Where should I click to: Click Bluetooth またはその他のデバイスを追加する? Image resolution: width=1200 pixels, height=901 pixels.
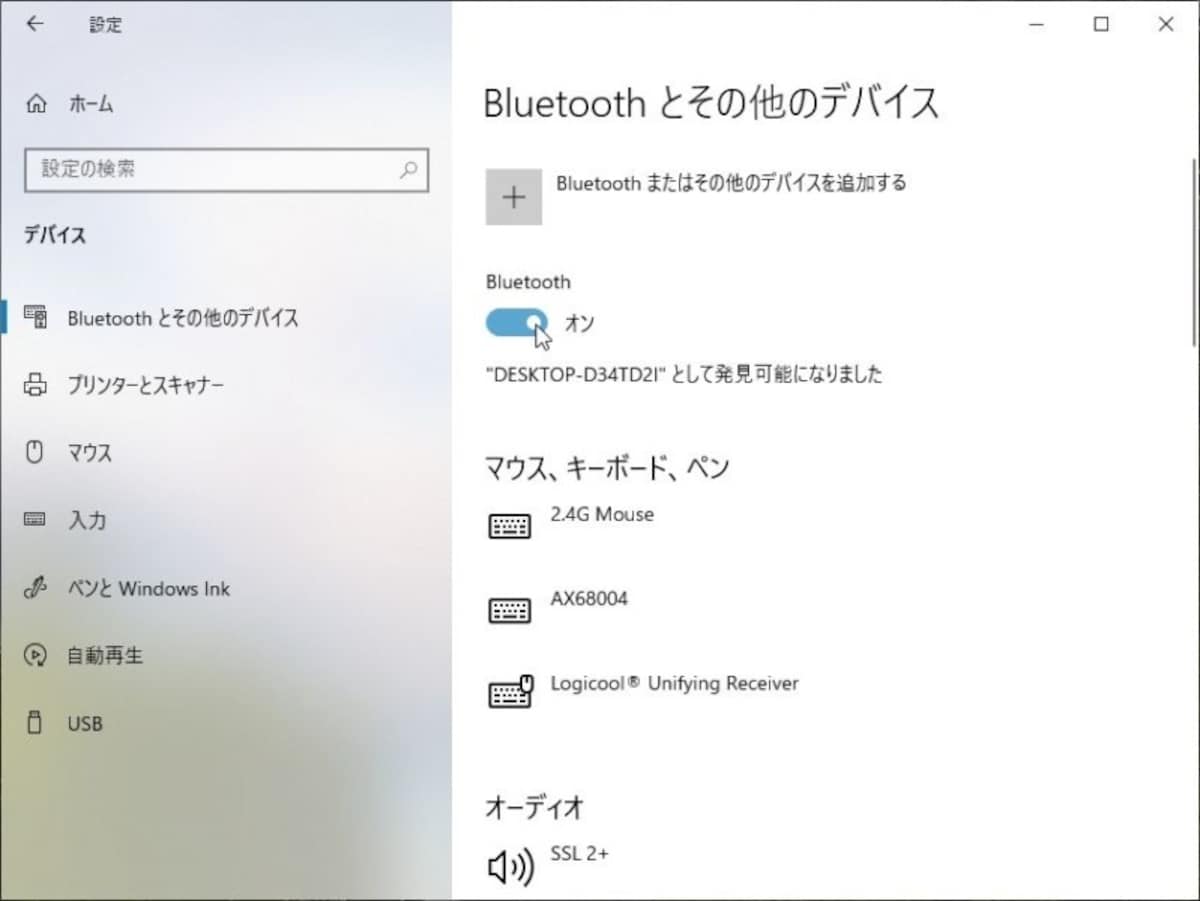click(x=731, y=183)
